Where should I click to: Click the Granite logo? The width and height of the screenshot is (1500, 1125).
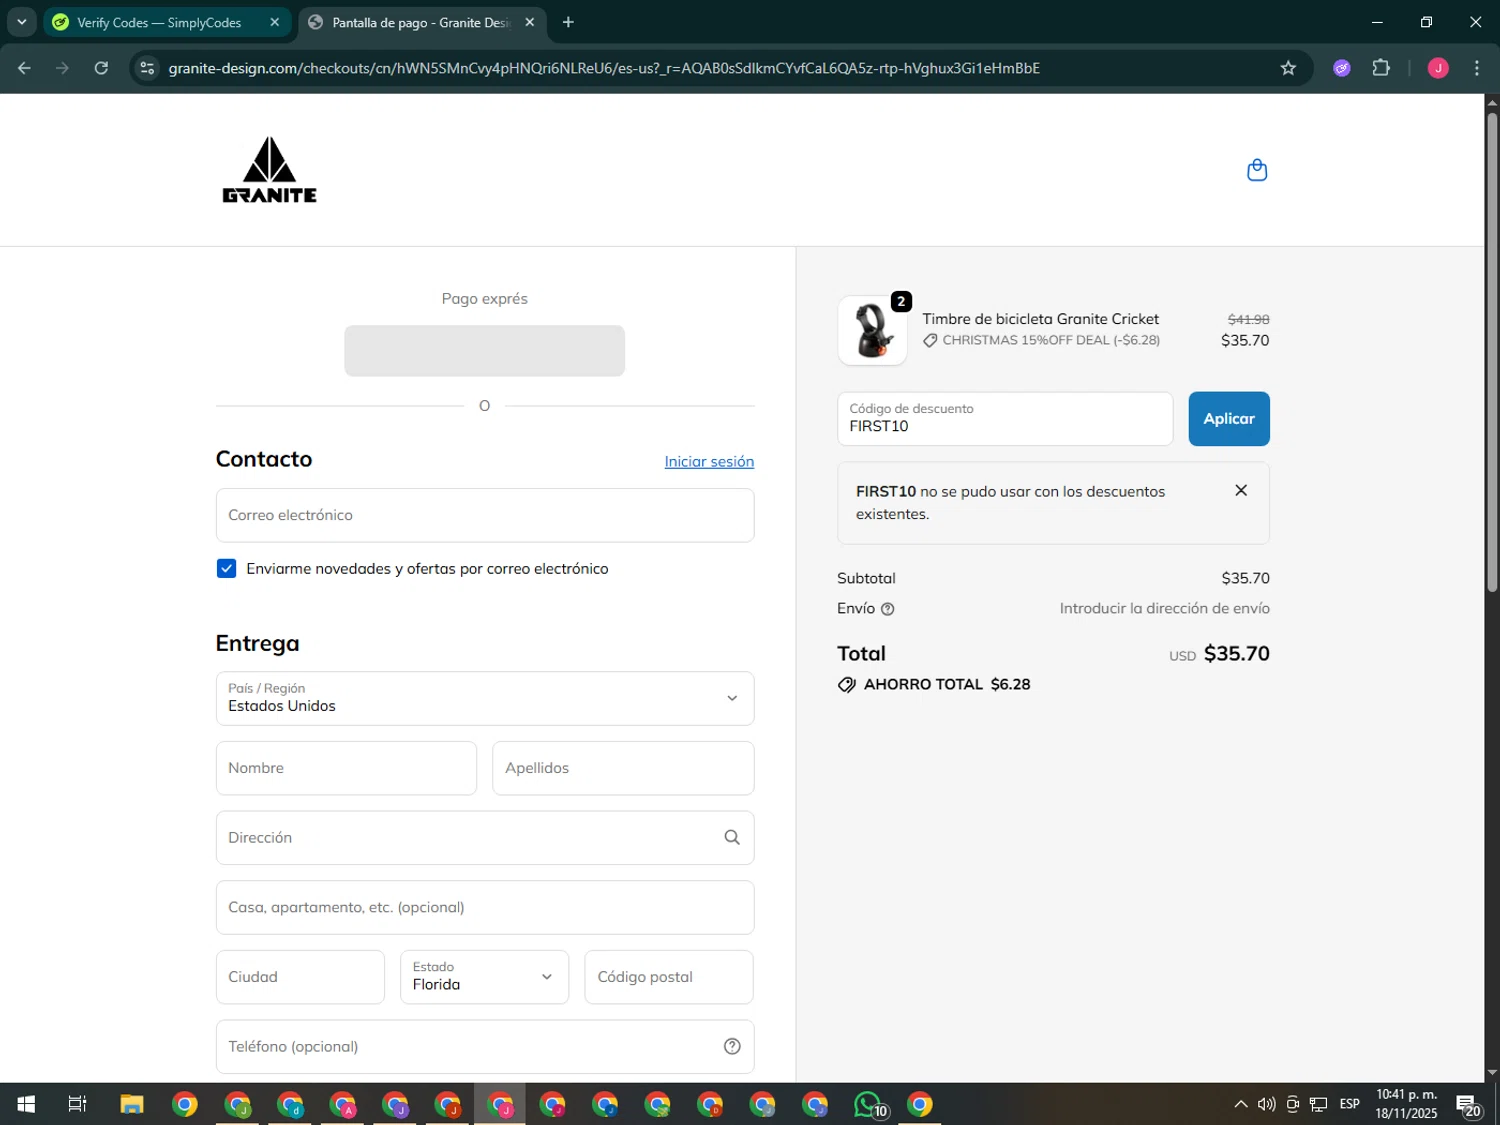[x=269, y=170]
